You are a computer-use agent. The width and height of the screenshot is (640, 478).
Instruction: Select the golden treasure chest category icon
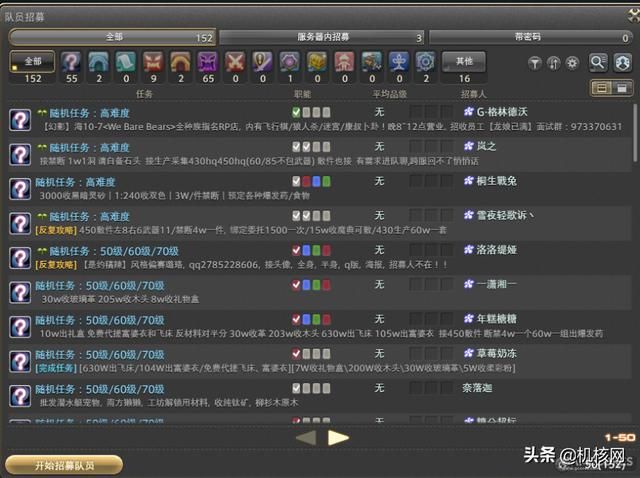click(317, 62)
